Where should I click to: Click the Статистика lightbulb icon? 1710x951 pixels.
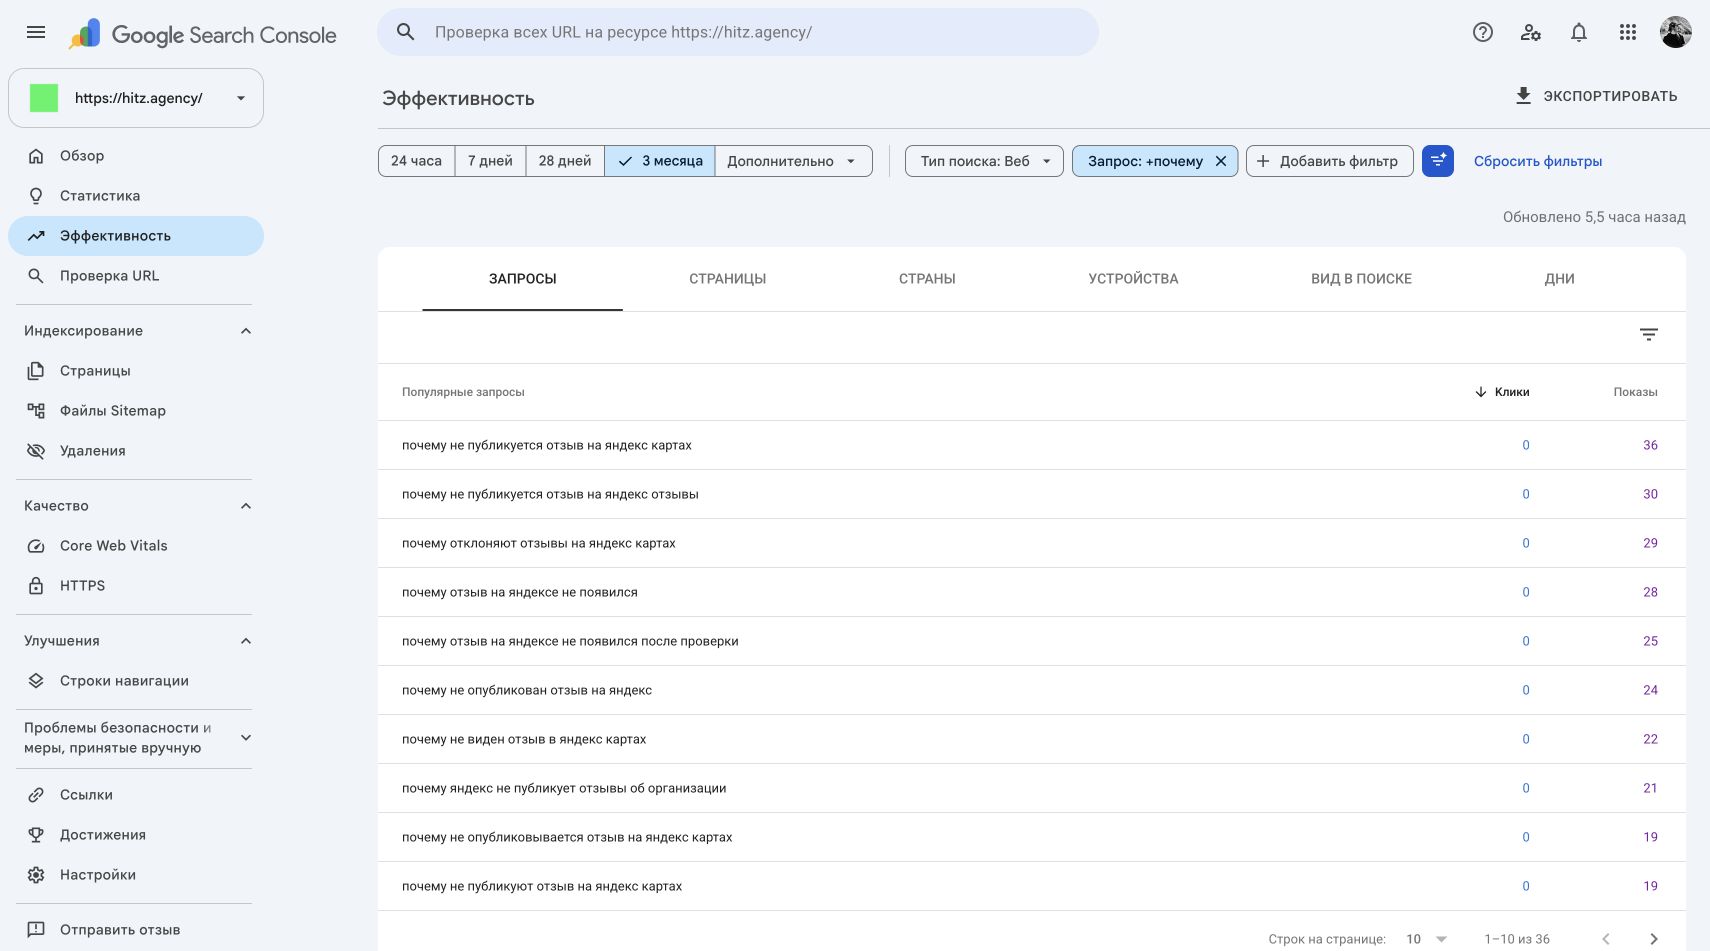click(36, 196)
